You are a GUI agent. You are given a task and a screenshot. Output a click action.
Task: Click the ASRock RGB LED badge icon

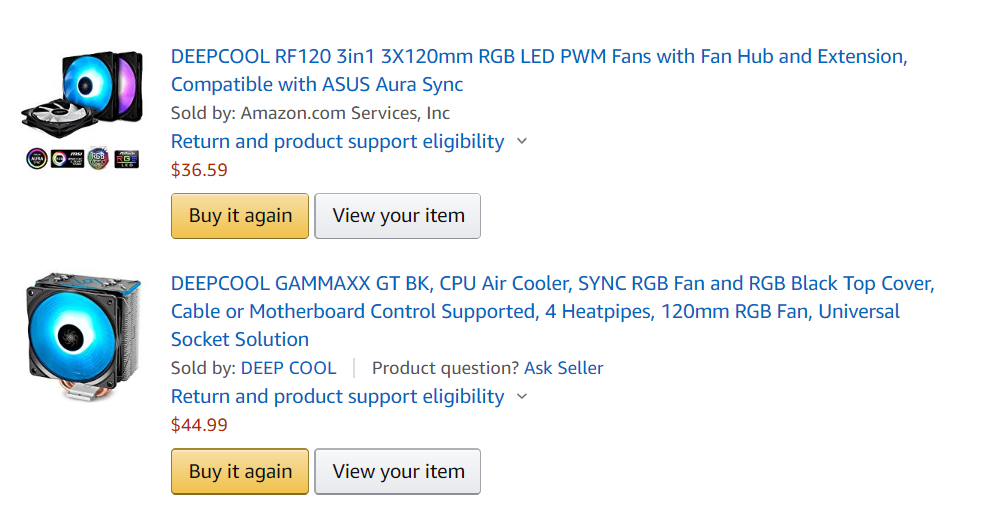[x=126, y=159]
